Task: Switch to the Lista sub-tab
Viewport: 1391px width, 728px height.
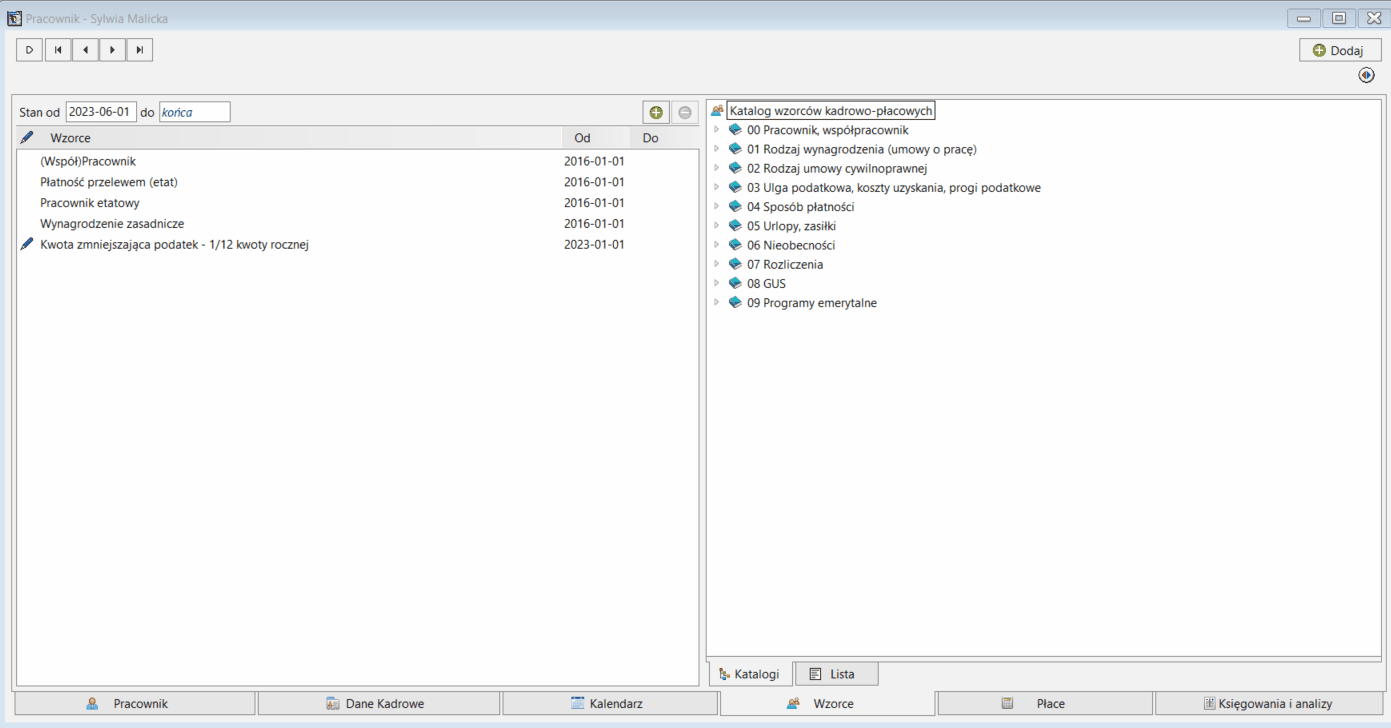Action: coord(837,674)
